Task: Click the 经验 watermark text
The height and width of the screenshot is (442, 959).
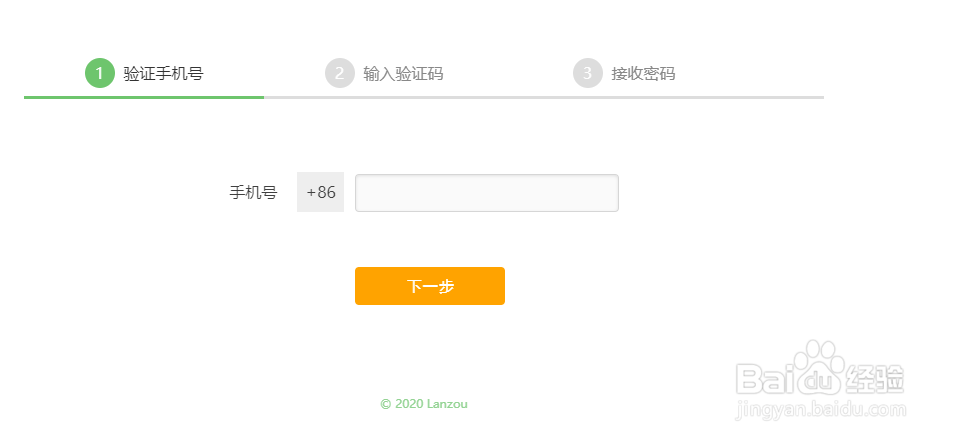Action: click(x=875, y=378)
